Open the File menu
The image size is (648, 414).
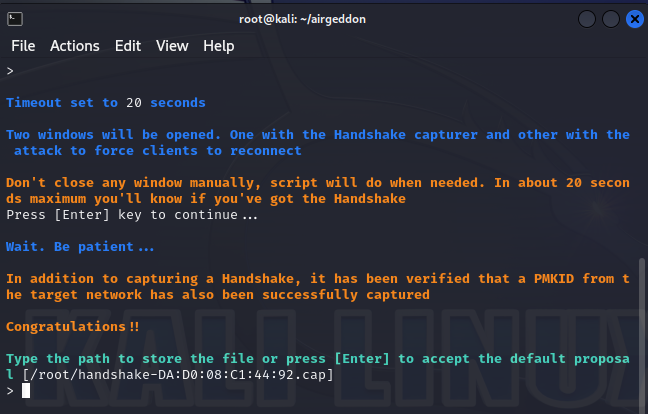pyautogui.click(x=23, y=46)
